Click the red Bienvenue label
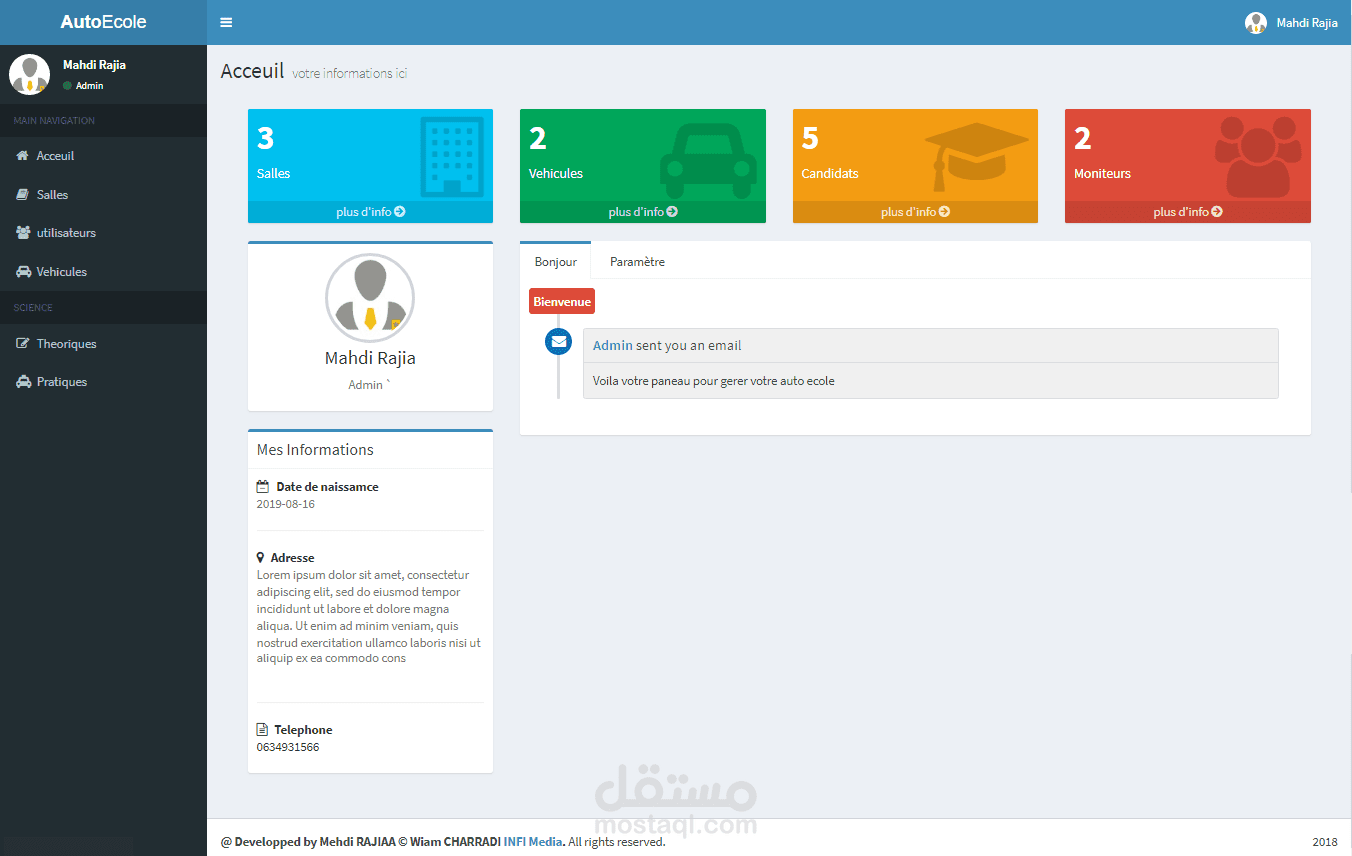The height and width of the screenshot is (856, 1352). pos(562,301)
